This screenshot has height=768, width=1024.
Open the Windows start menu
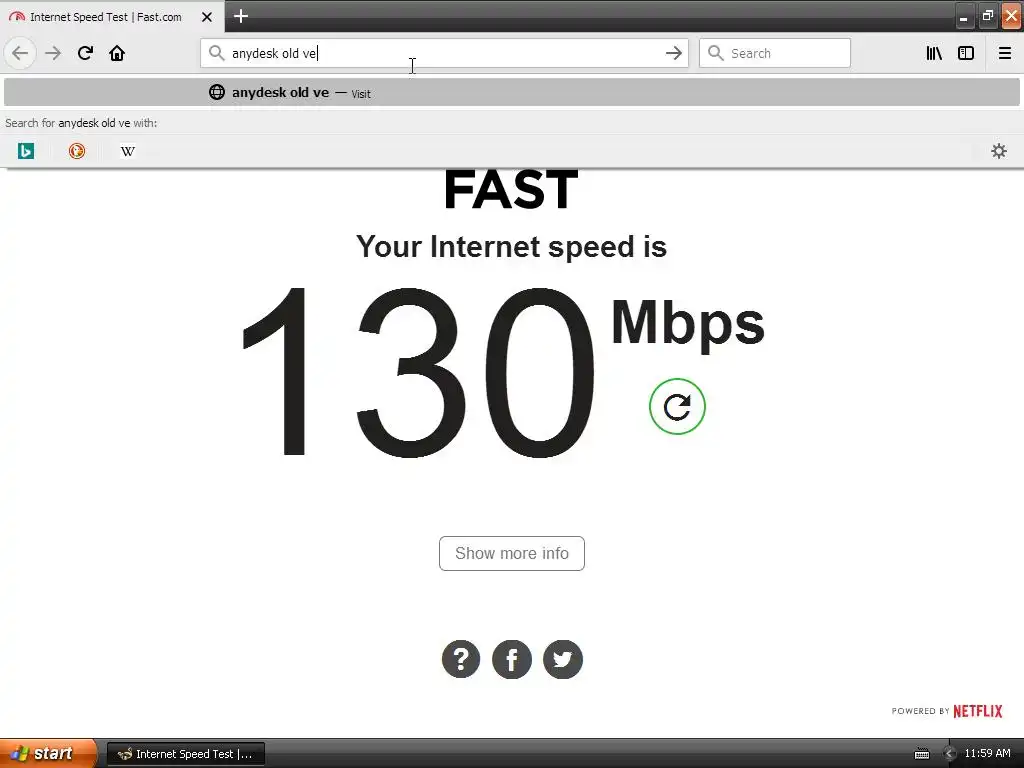click(48, 753)
